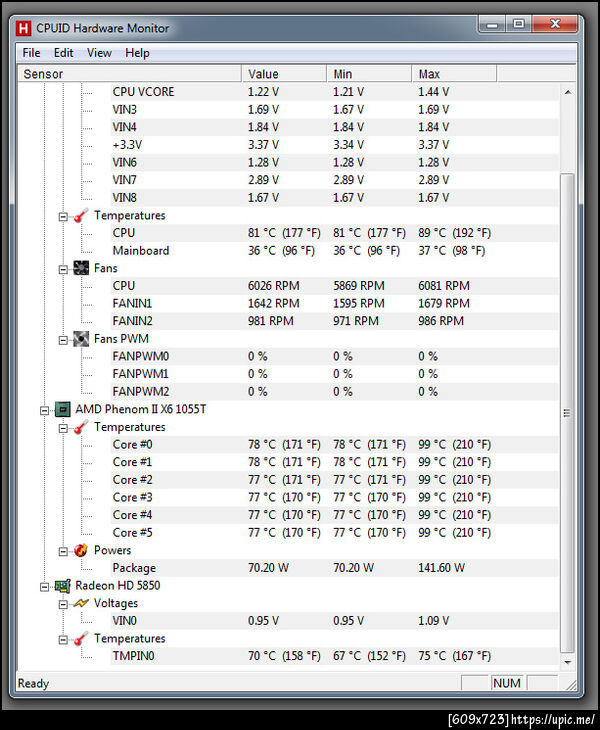Screen dimensions: 600x730
Task: Collapse Temperatures under Radeon HD 5850
Action: click(63, 640)
